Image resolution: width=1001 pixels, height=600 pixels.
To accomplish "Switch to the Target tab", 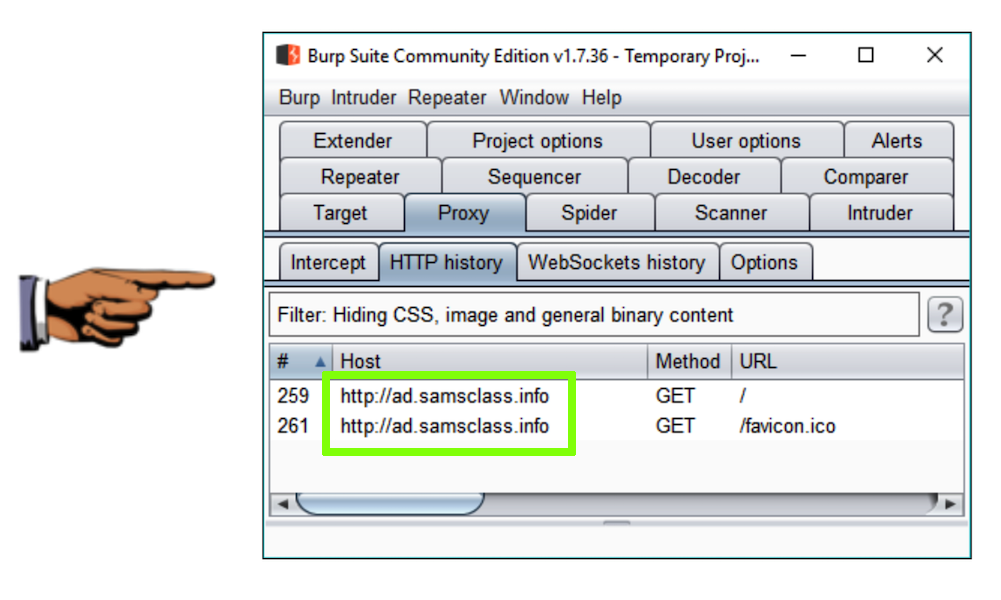I will click(340, 213).
